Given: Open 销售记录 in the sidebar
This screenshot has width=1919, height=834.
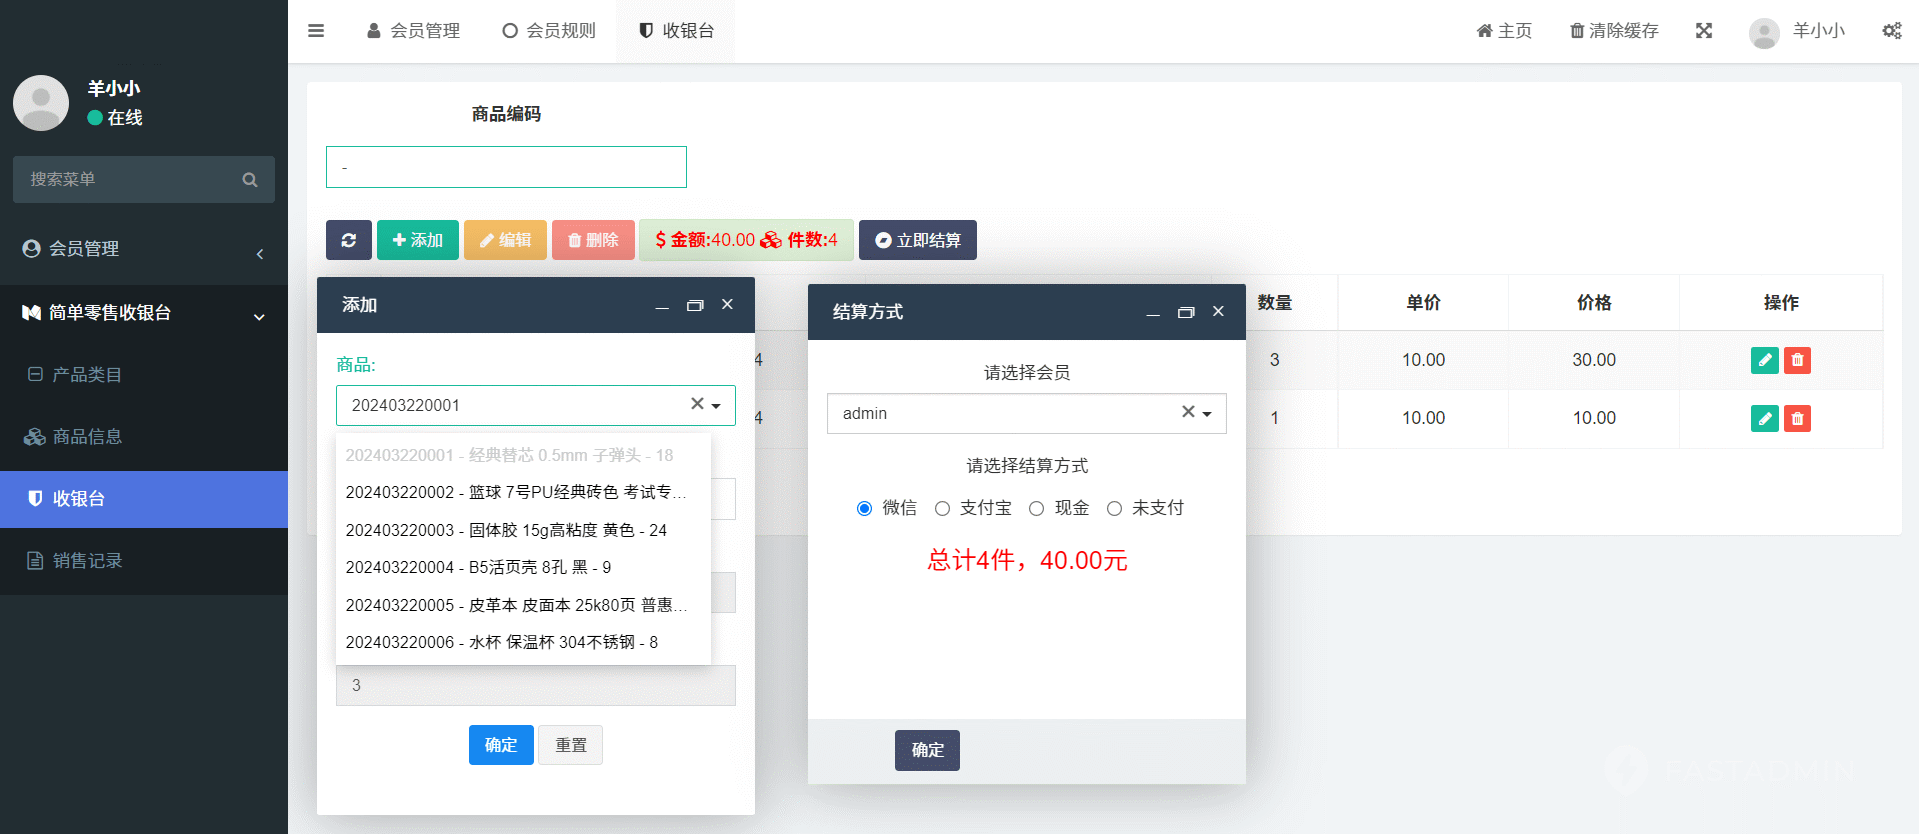Looking at the screenshot, I should [144, 561].
